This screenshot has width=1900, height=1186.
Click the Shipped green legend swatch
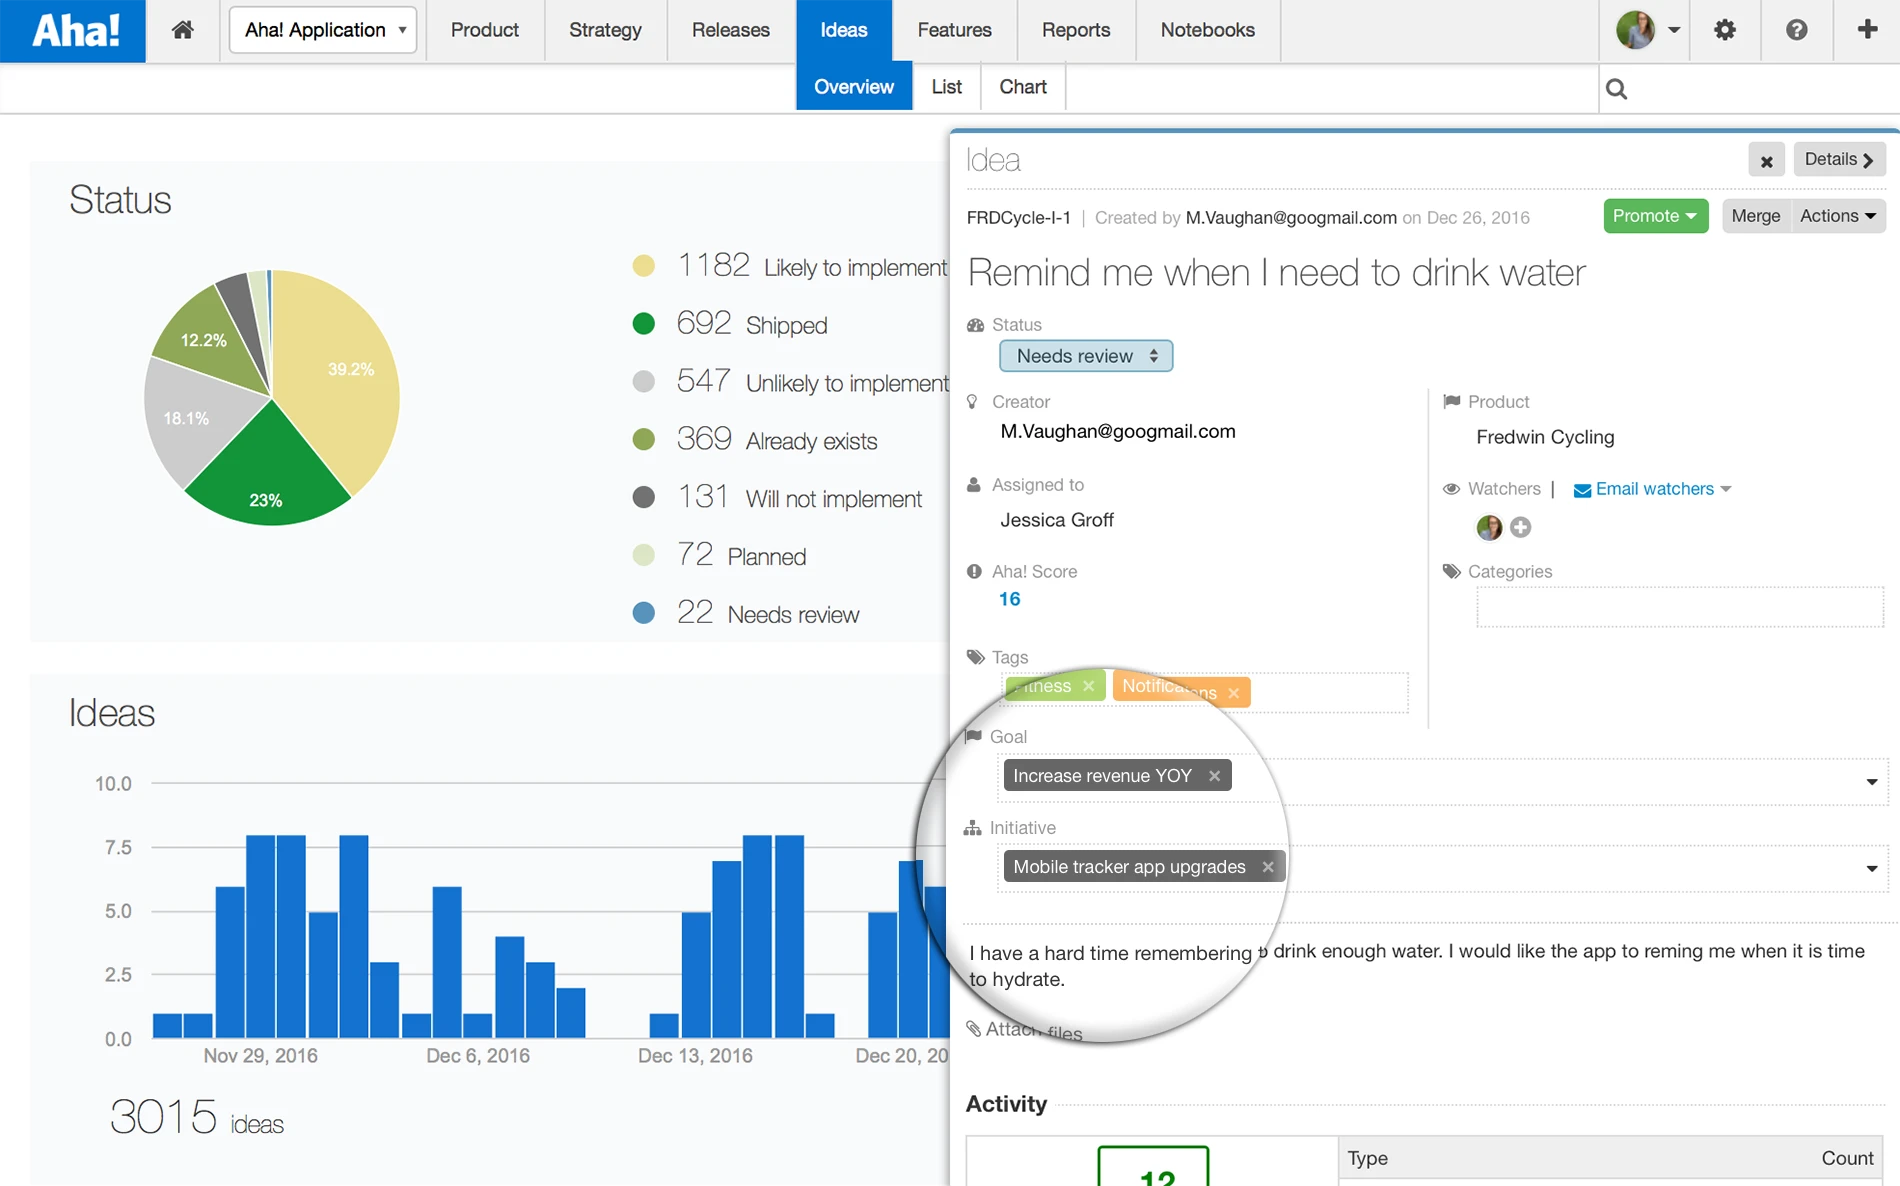click(644, 323)
